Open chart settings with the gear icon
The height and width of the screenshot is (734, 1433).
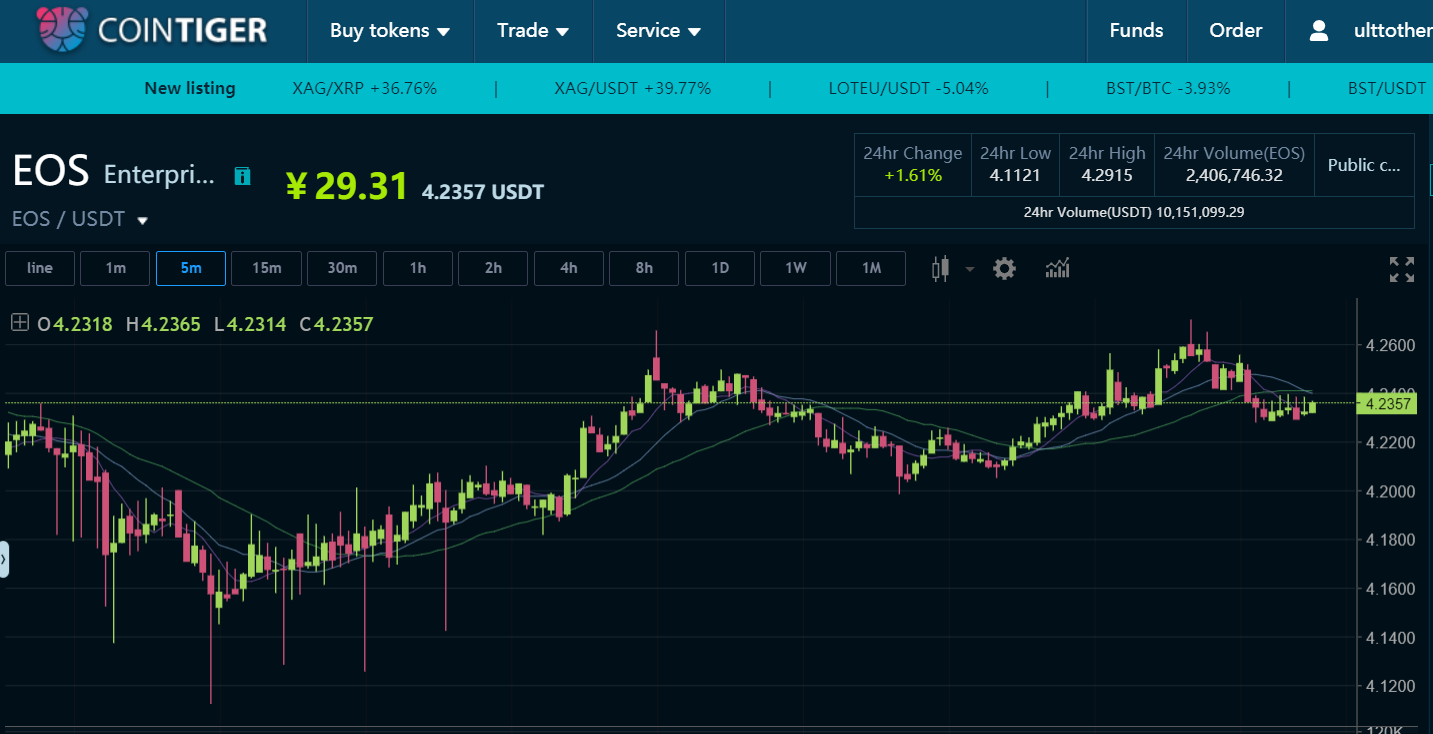click(x=1004, y=268)
